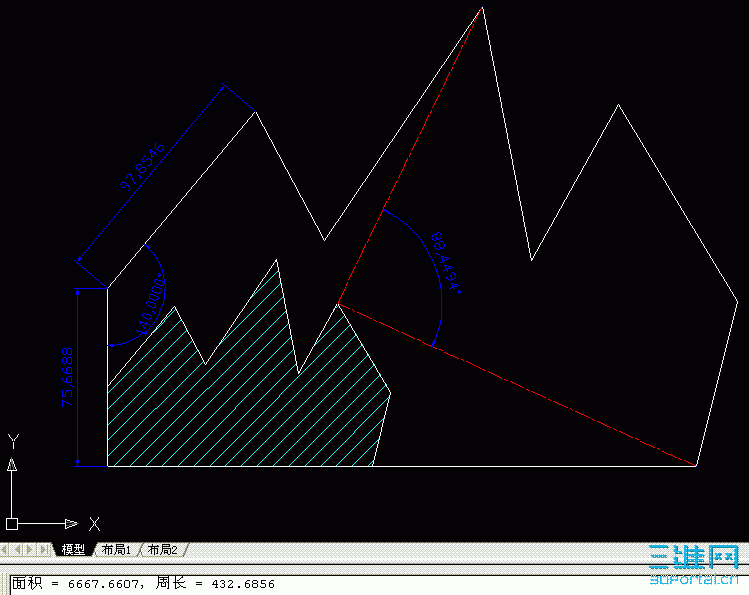The height and width of the screenshot is (595, 749).
Task: Select the 97,8546 aligned dimension text
Action: (x=142, y=166)
